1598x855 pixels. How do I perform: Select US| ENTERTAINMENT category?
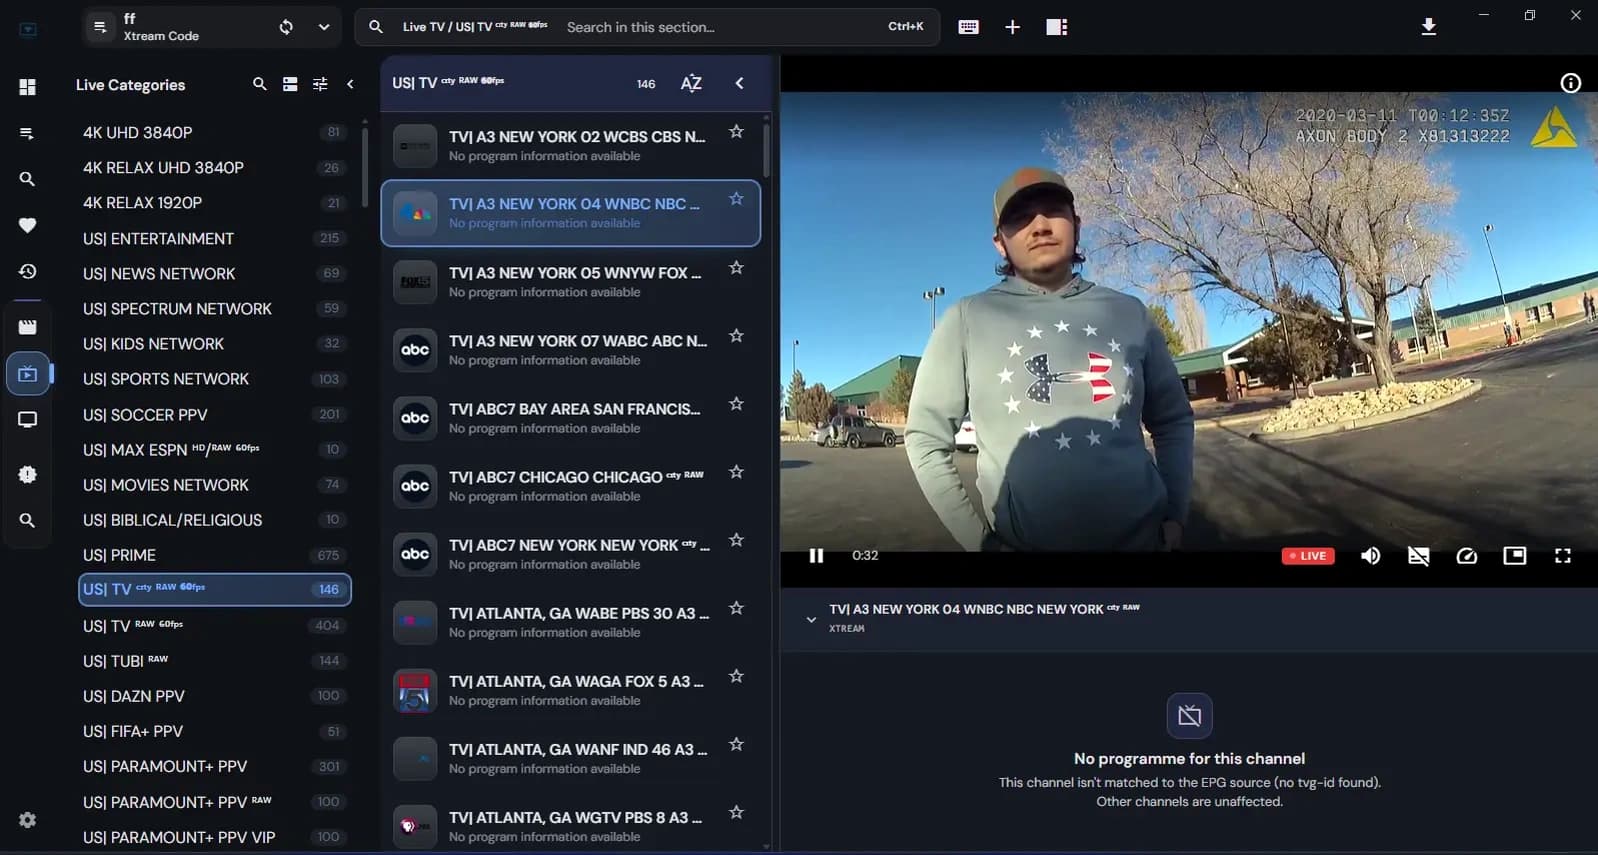click(215, 238)
